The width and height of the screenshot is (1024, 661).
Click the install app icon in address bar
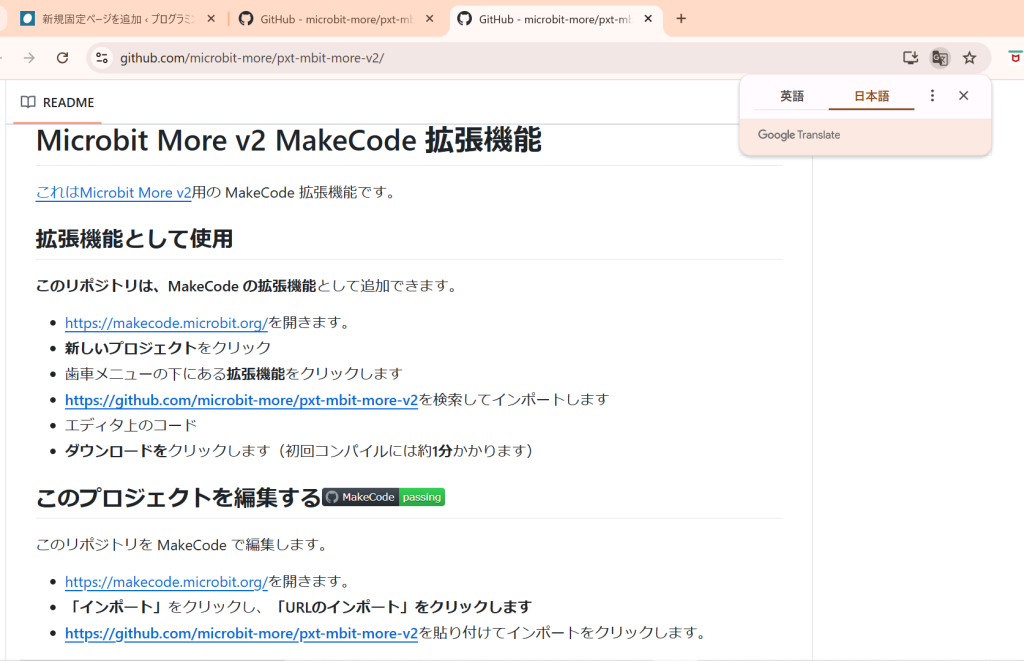(910, 58)
